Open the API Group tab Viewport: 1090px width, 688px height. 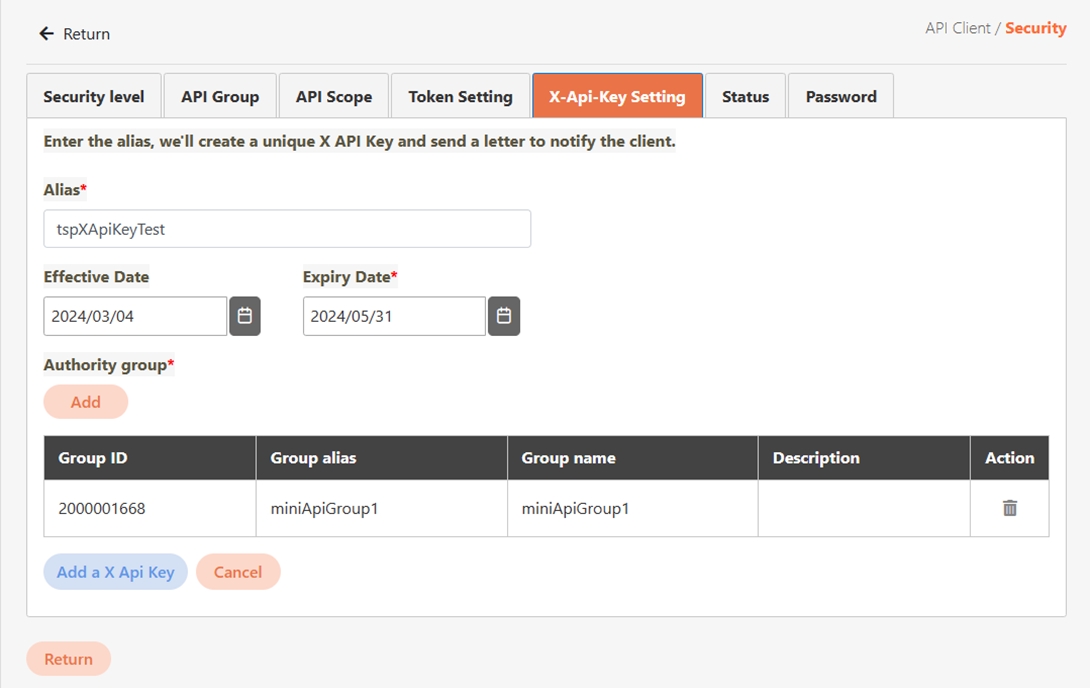pyautogui.click(x=220, y=97)
